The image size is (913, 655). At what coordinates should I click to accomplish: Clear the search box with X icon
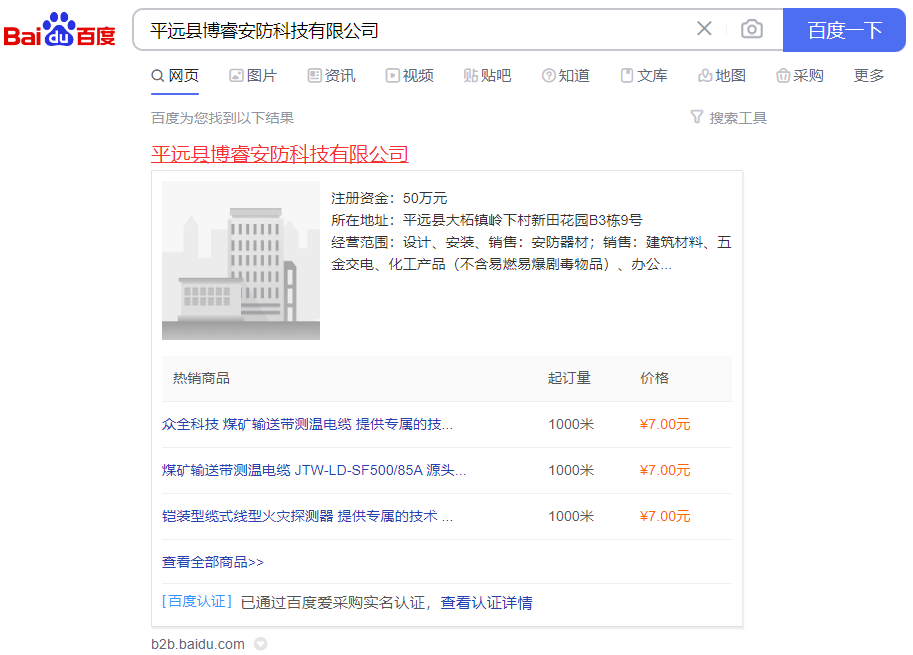coord(704,29)
